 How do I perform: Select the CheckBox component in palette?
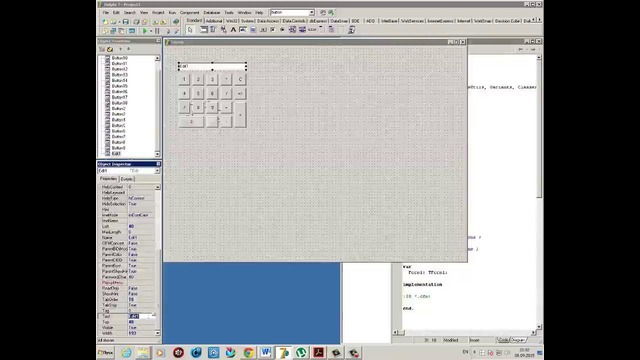(x=273, y=30)
